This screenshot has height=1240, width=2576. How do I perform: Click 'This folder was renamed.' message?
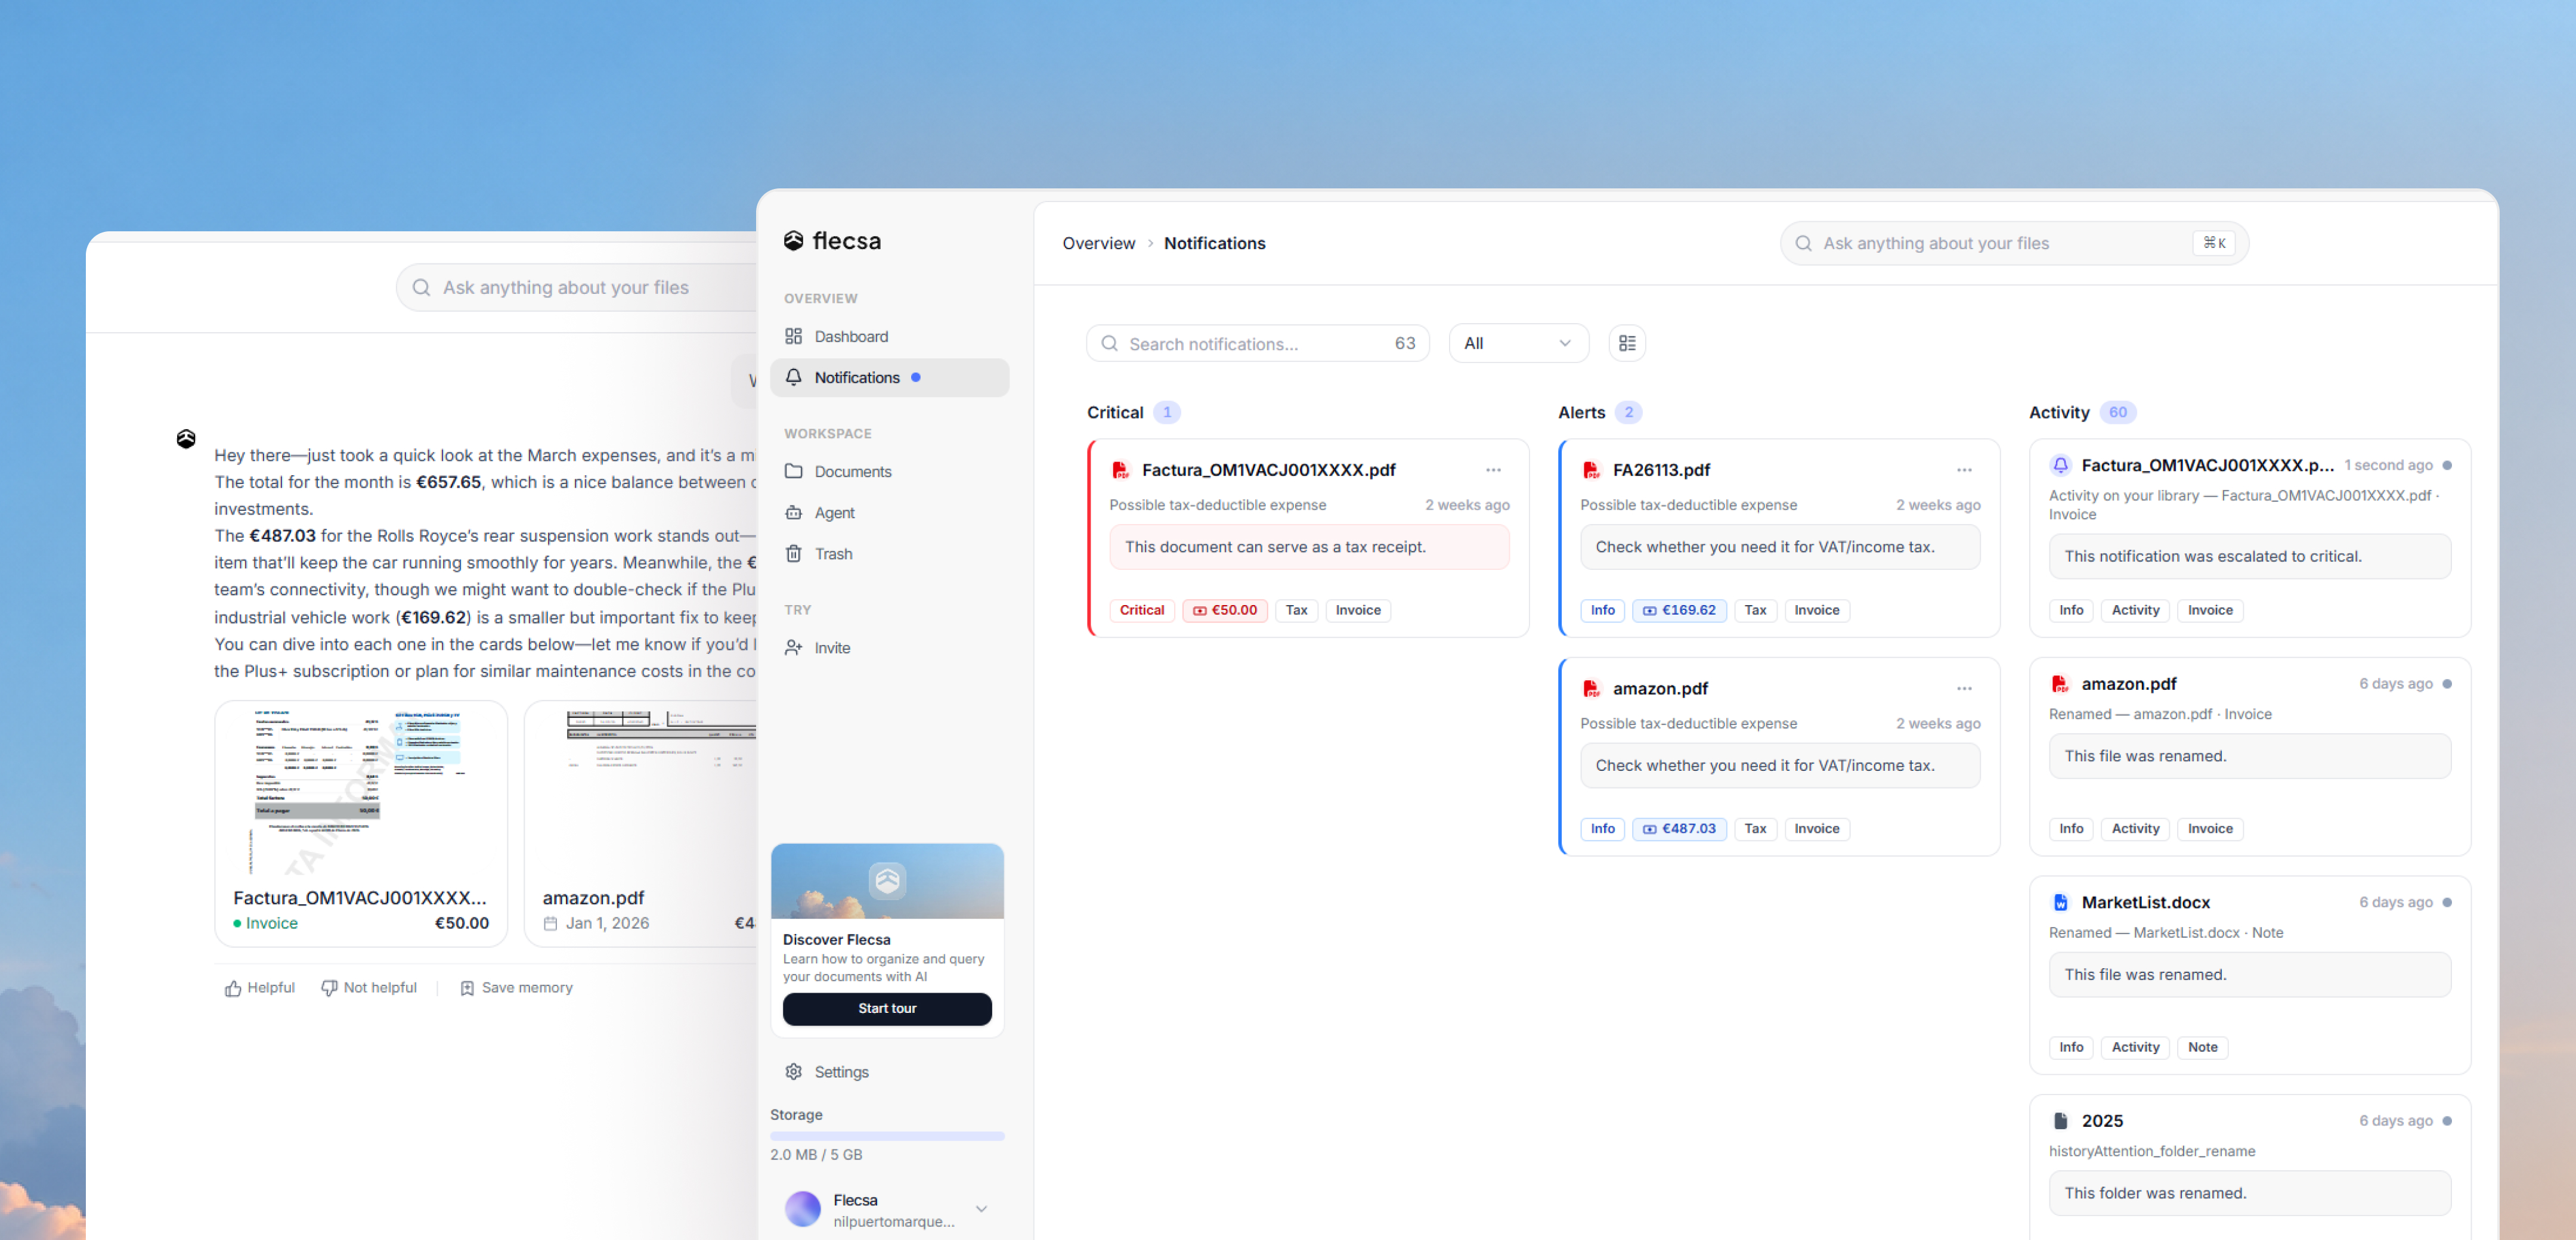tap(2250, 1193)
